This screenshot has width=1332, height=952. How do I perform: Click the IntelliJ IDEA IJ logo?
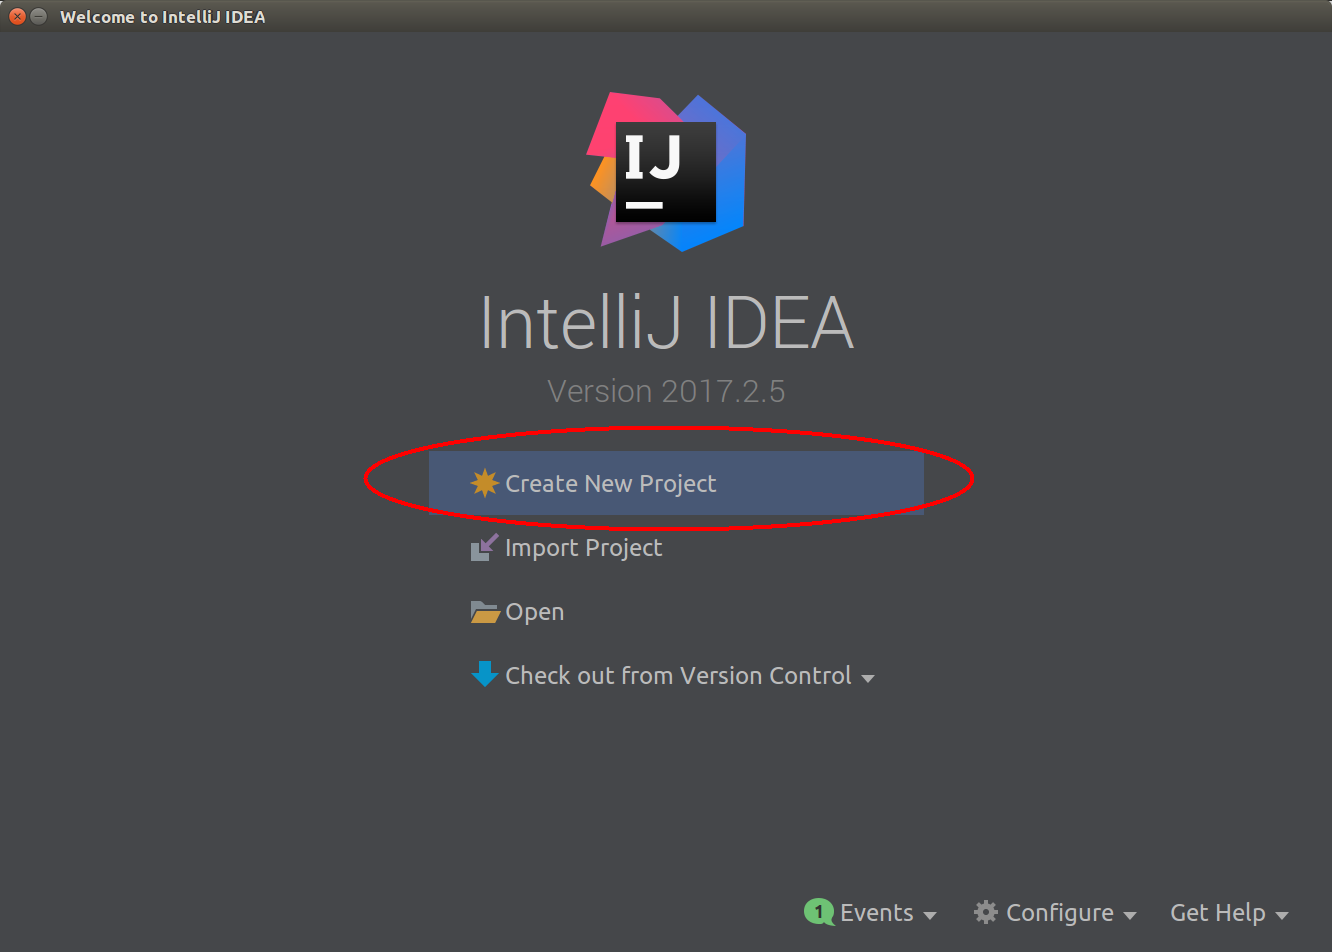pyautogui.click(x=666, y=172)
